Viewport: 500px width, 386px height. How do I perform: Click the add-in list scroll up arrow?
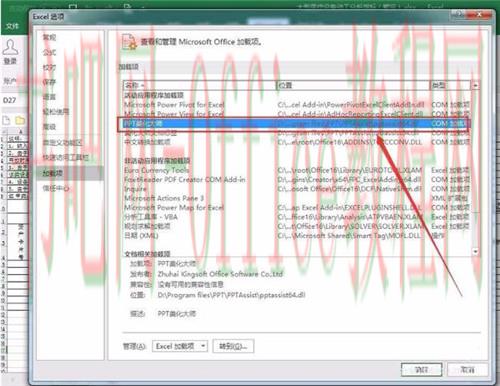point(476,86)
